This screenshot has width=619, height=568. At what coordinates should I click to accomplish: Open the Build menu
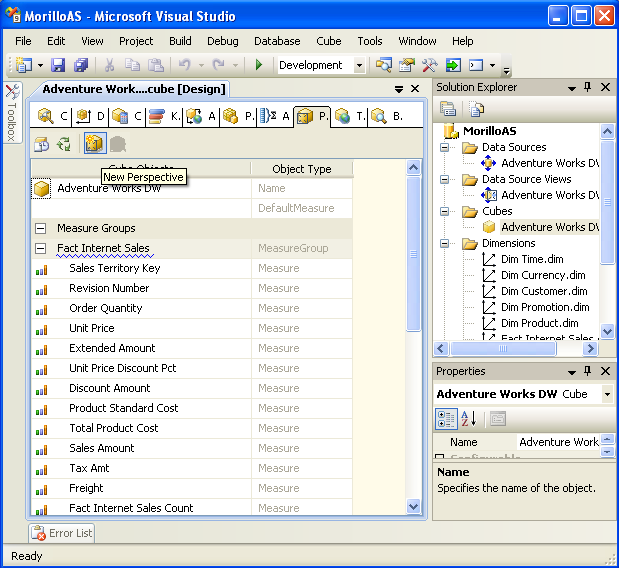click(180, 41)
